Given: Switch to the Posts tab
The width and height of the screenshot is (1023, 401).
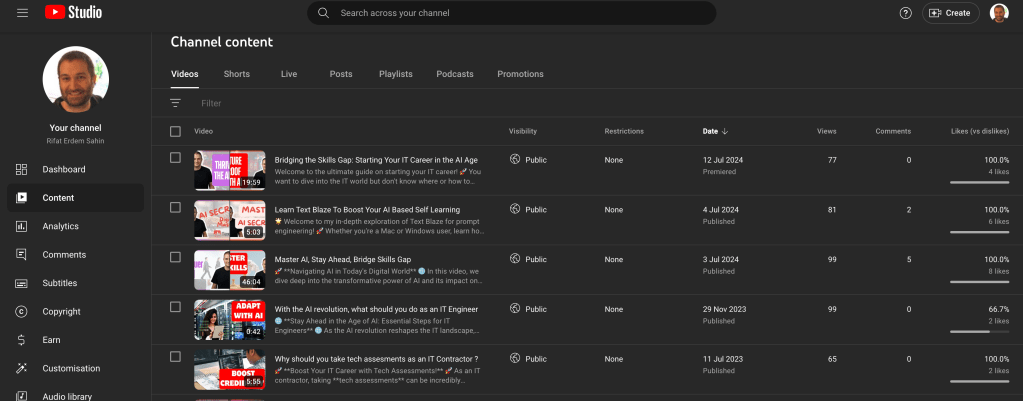Looking at the screenshot, I should click(x=341, y=74).
